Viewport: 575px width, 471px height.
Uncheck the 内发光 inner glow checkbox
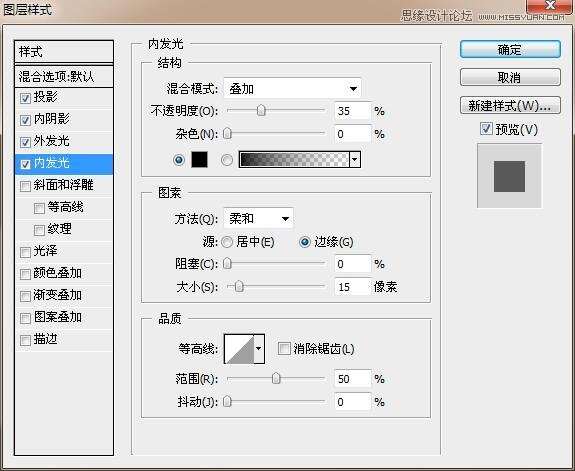(25, 164)
